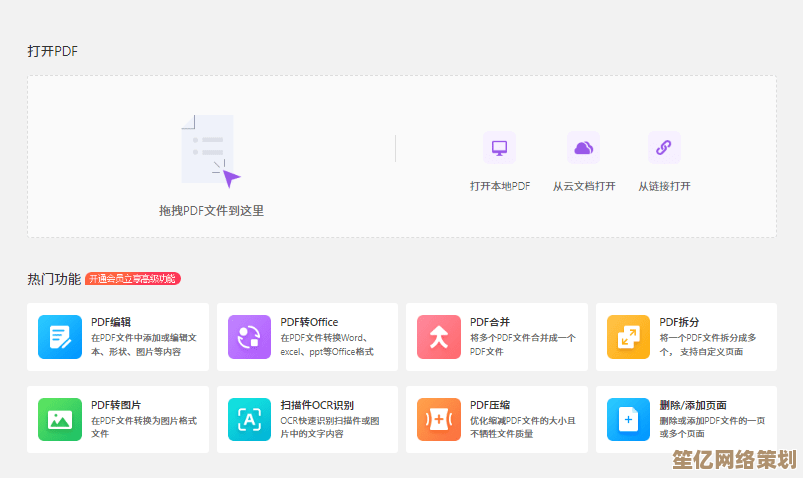Click the PDF压缩 orange compress icon

[x=438, y=420]
